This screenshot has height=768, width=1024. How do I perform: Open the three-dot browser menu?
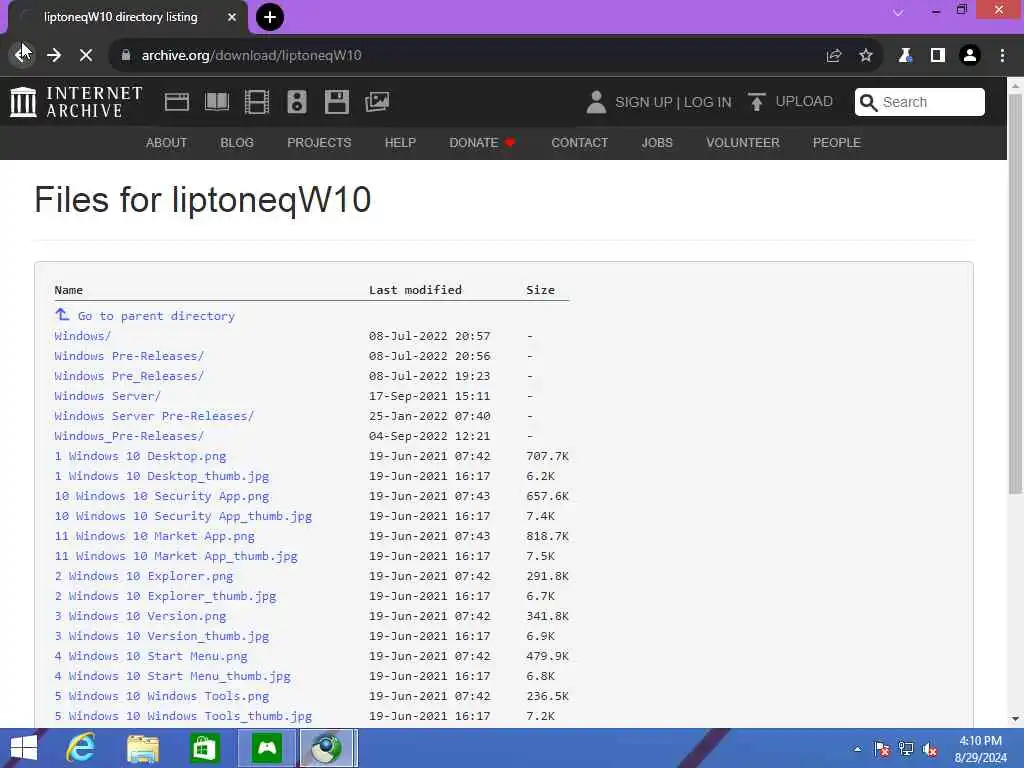pyautogui.click(x=1002, y=56)
